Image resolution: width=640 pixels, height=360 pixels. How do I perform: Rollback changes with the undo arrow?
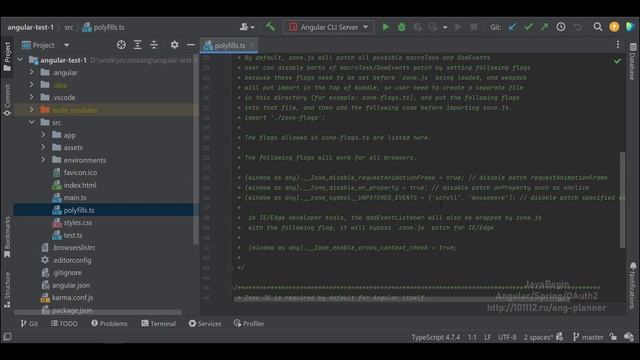pos(578,27)
